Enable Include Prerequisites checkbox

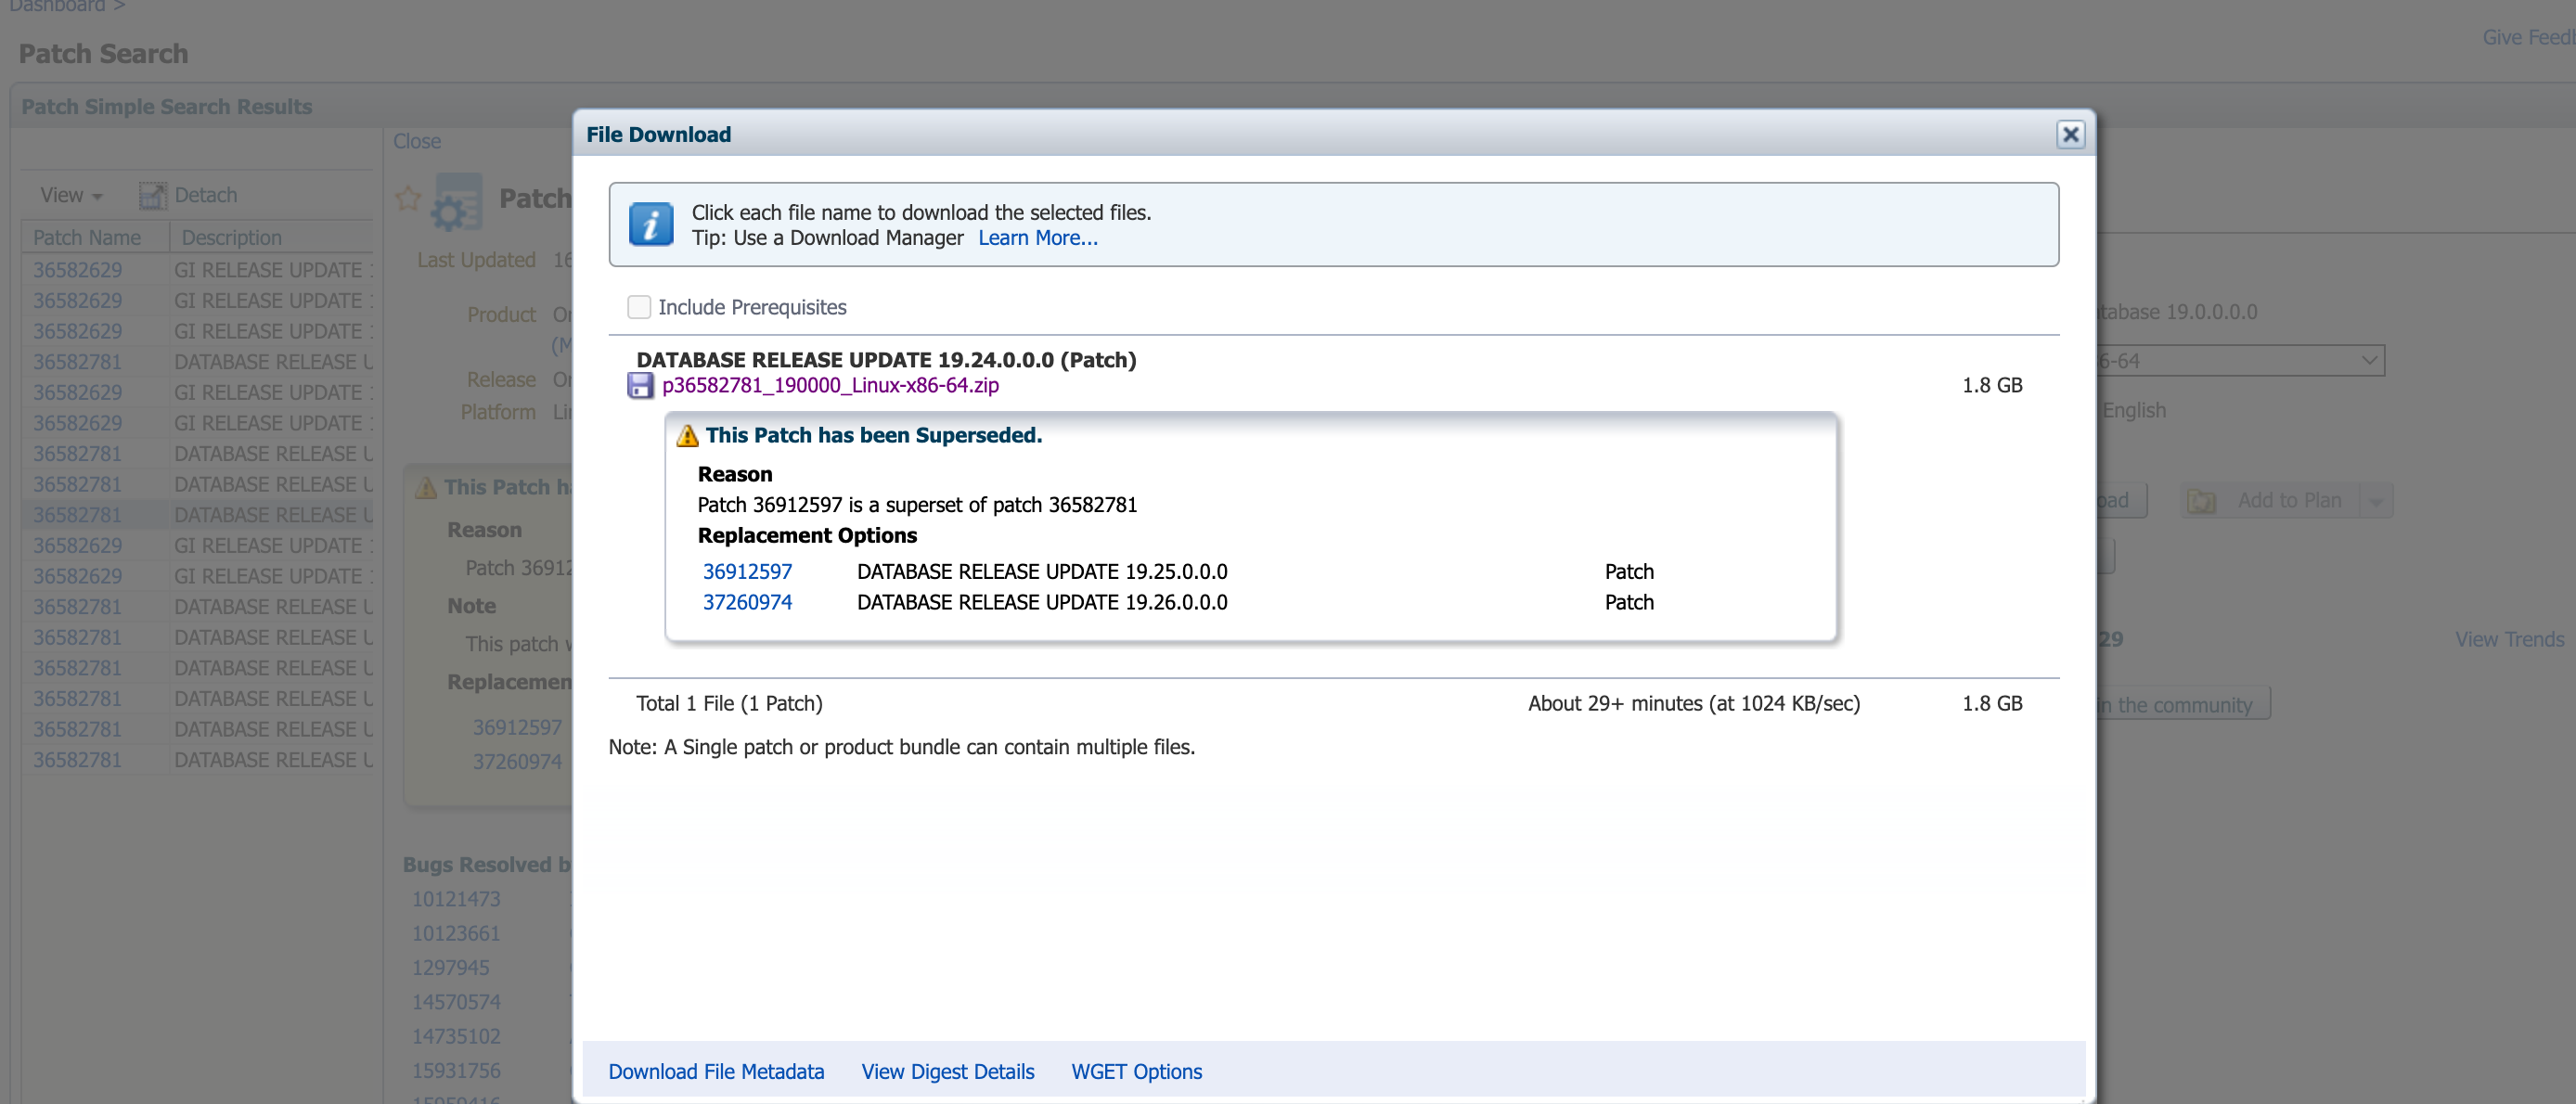[638, 307]
